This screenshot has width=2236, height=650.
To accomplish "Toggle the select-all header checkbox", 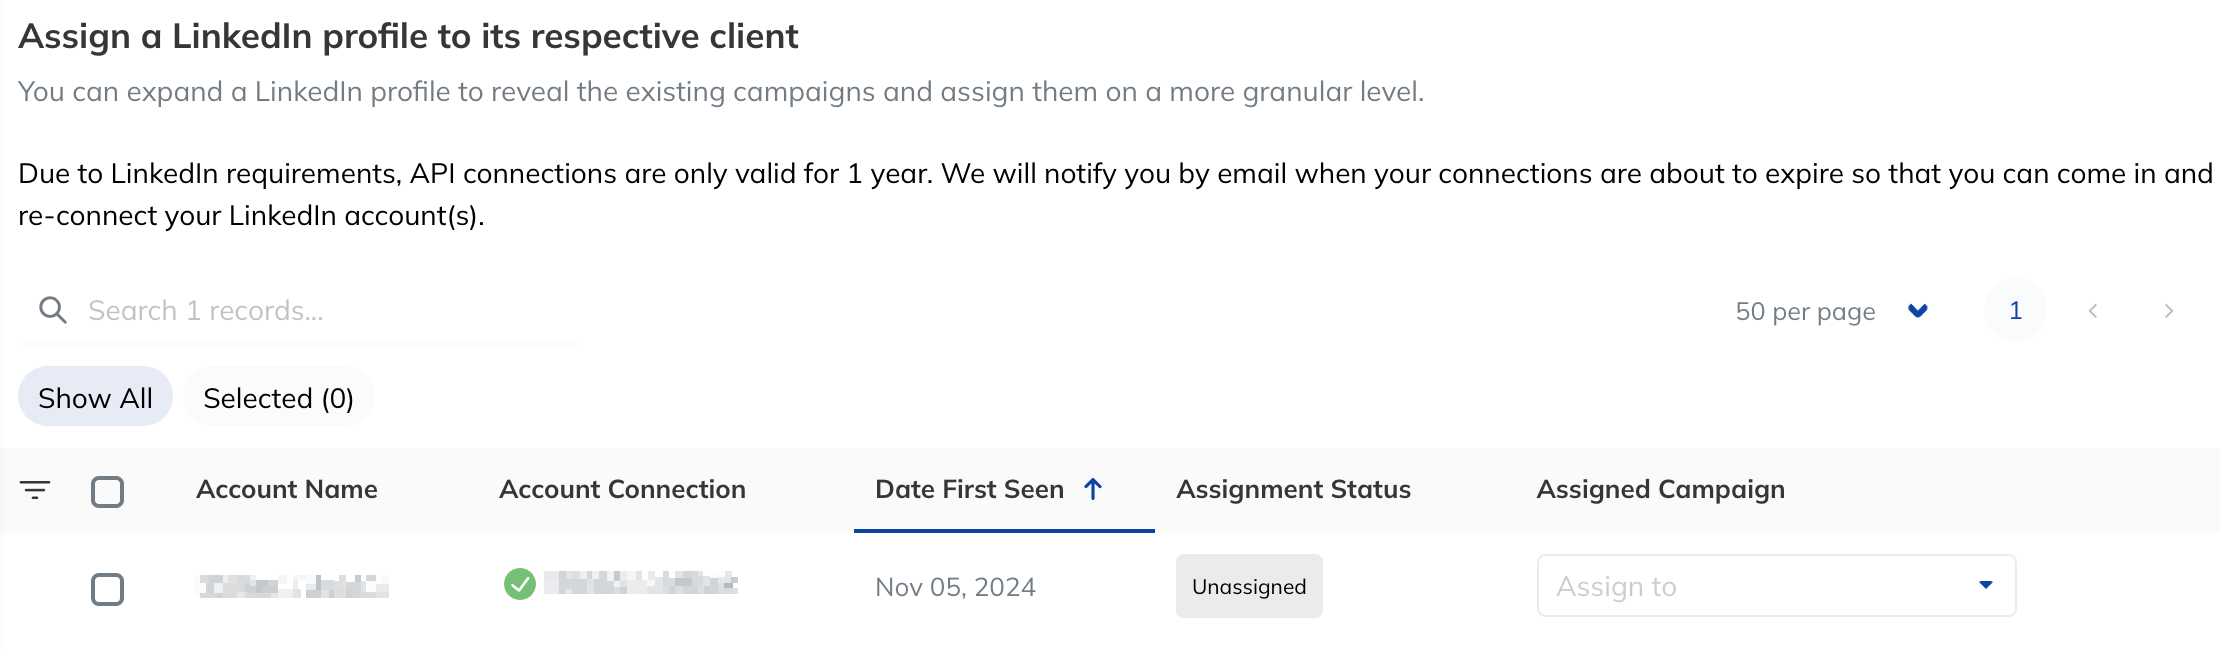I will point(107,491).
